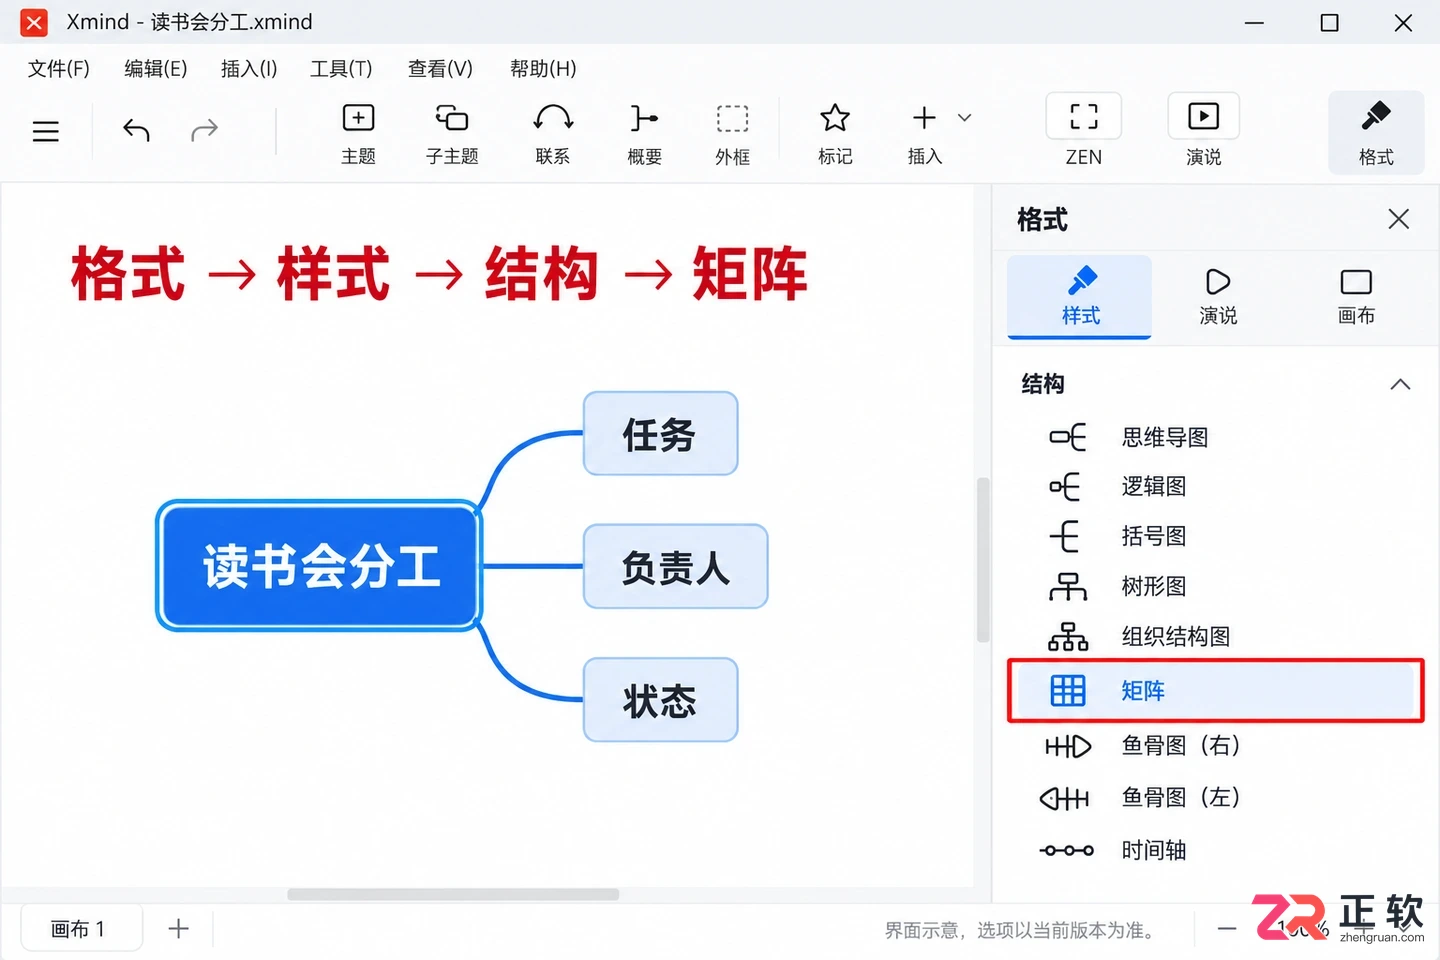Image resolution: width=1440 pixels, height=960 pixels.
Task: Select 鱼骨图（右）structure
Action: coord(1215,745)
